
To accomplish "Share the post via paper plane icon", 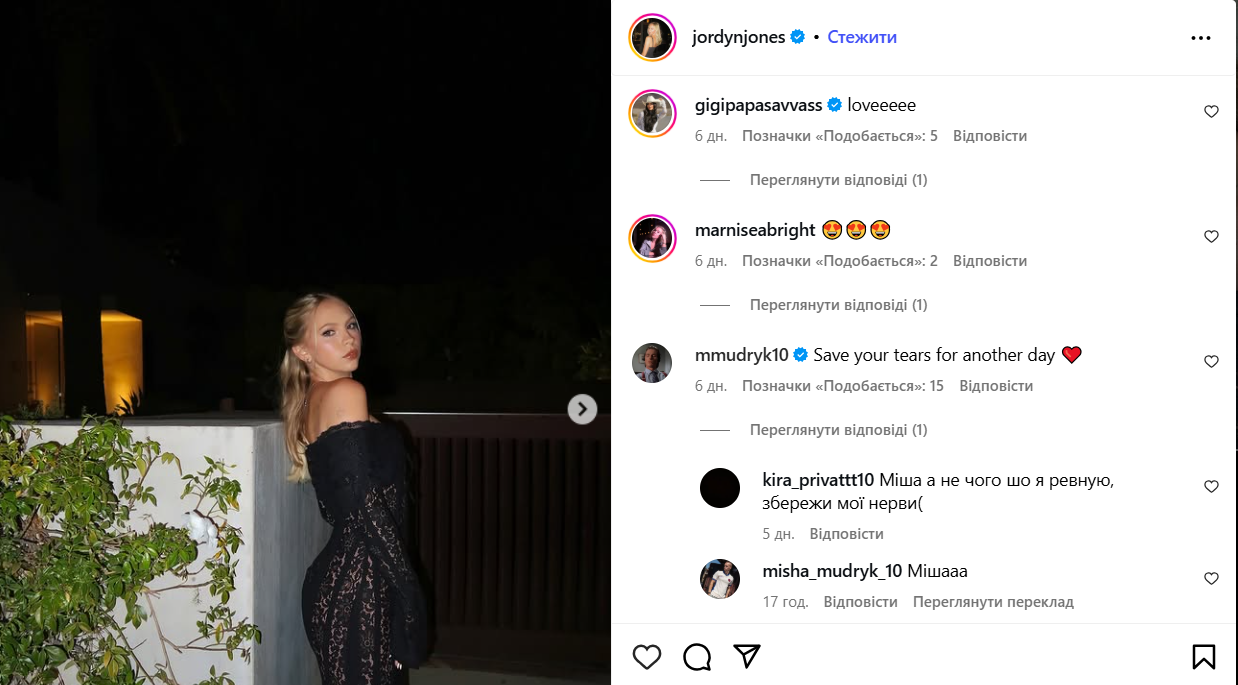I will pyautogui.click(x=747, y=656).
